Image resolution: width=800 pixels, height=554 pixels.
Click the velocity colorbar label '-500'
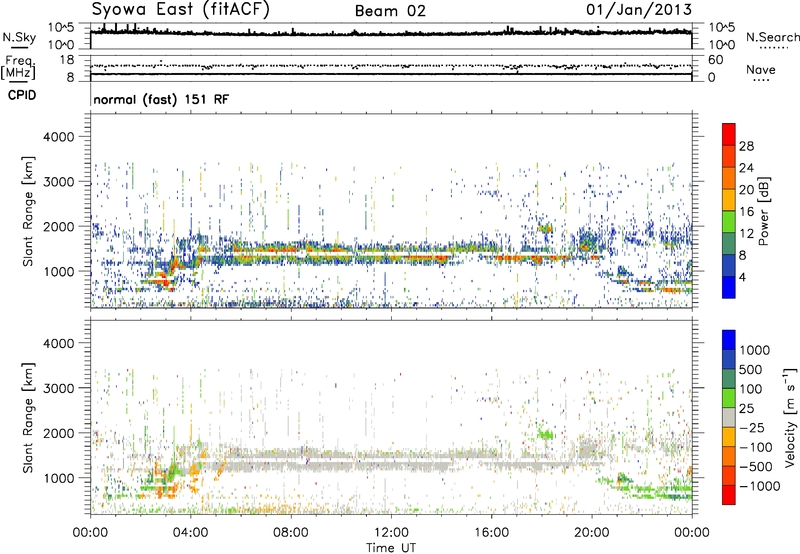tap(756, 467)
